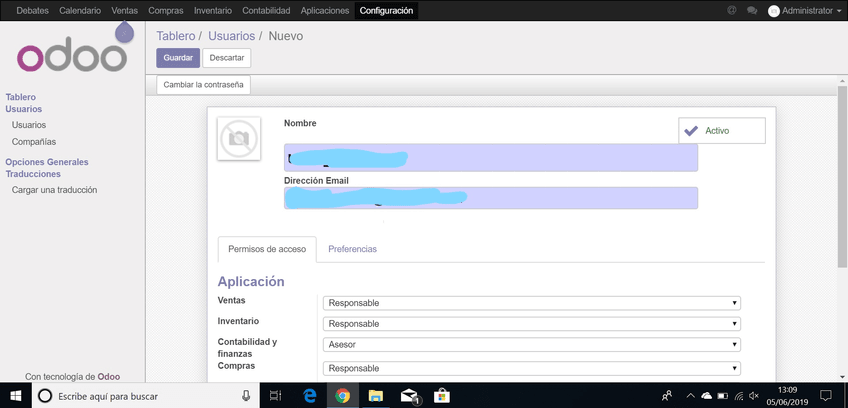Click the Nombre input field

[490, 158]
